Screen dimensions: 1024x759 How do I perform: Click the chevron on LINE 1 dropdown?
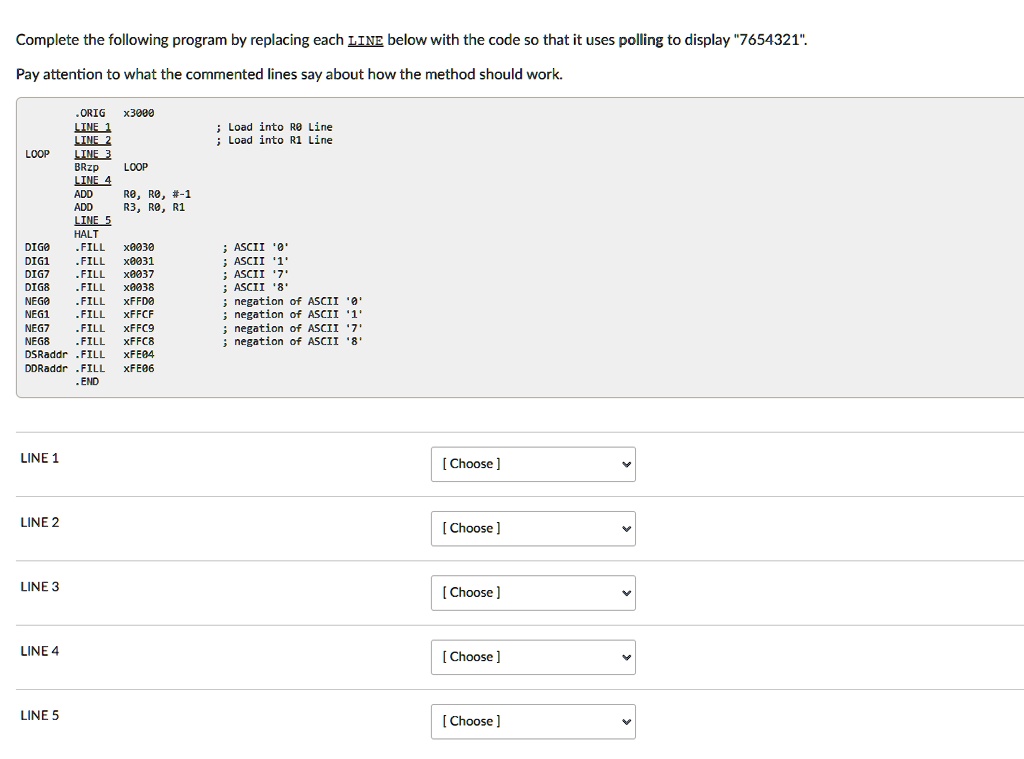[624, 463]
